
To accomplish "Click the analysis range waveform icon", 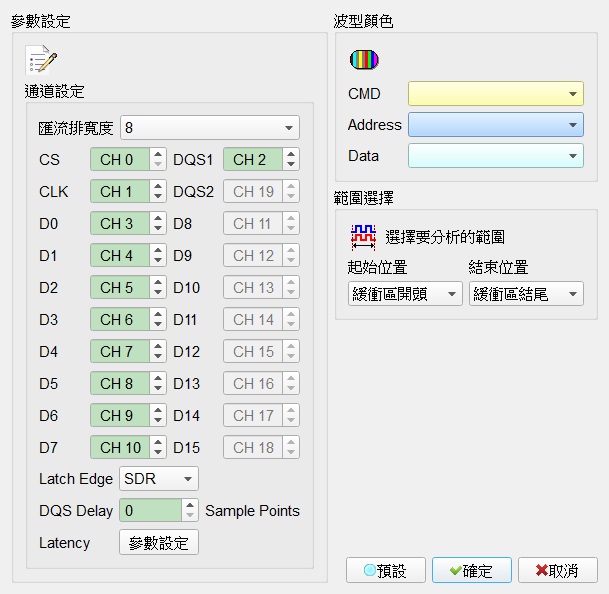I will [x=363, y=237].
